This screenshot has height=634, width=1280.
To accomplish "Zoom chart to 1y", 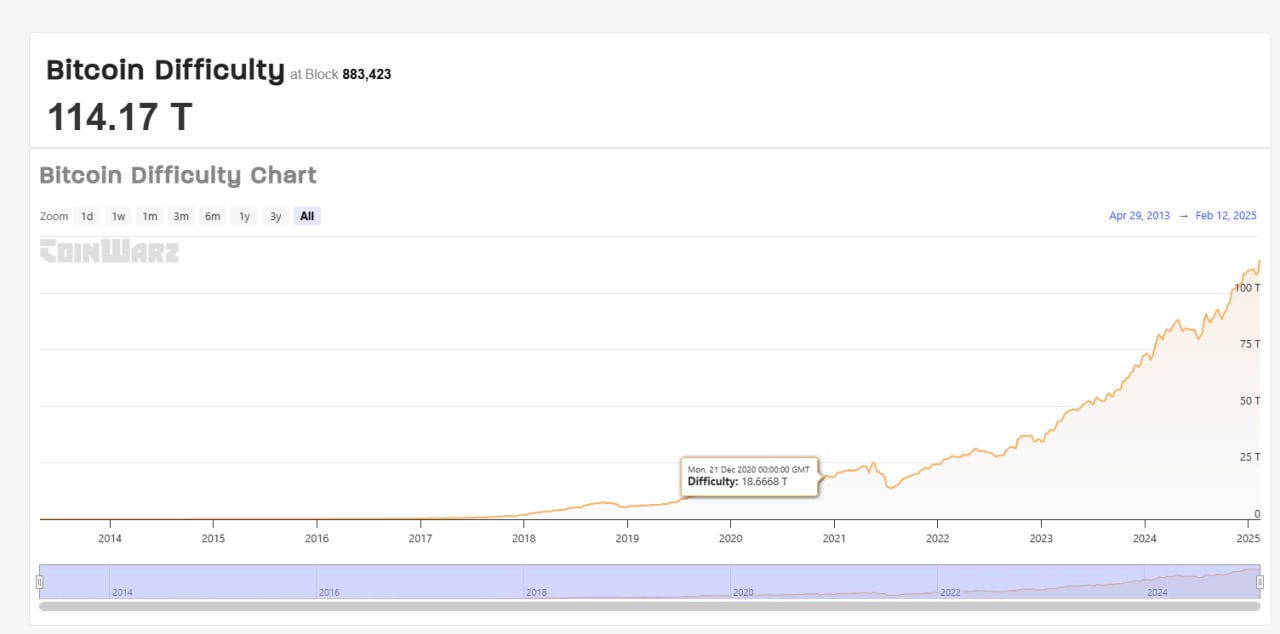I will point(244,216).
